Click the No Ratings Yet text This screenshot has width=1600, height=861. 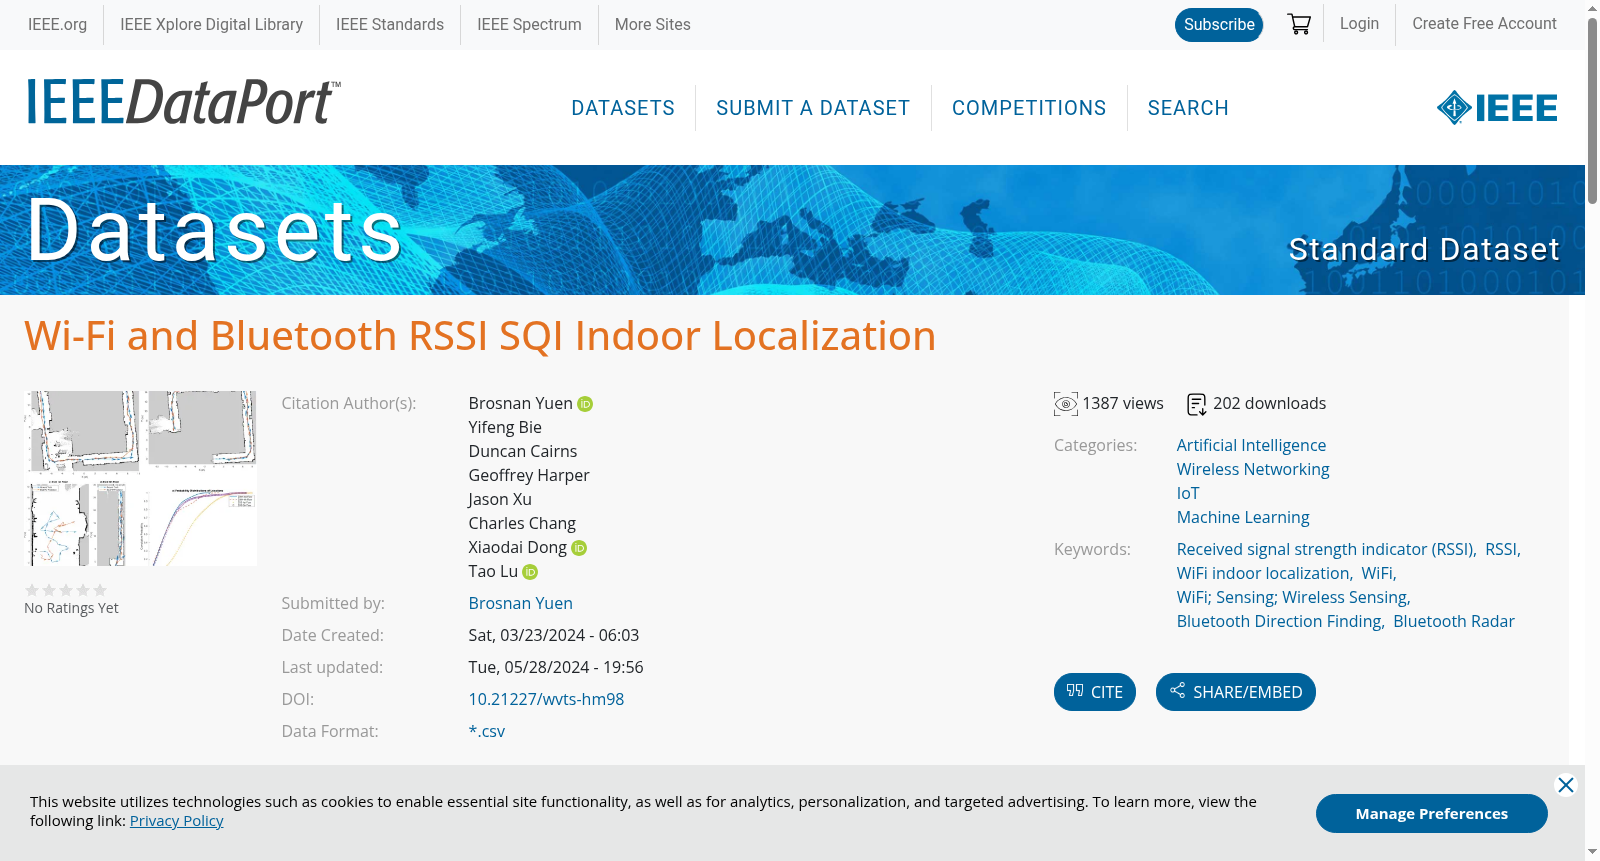(x=71, y=608)
